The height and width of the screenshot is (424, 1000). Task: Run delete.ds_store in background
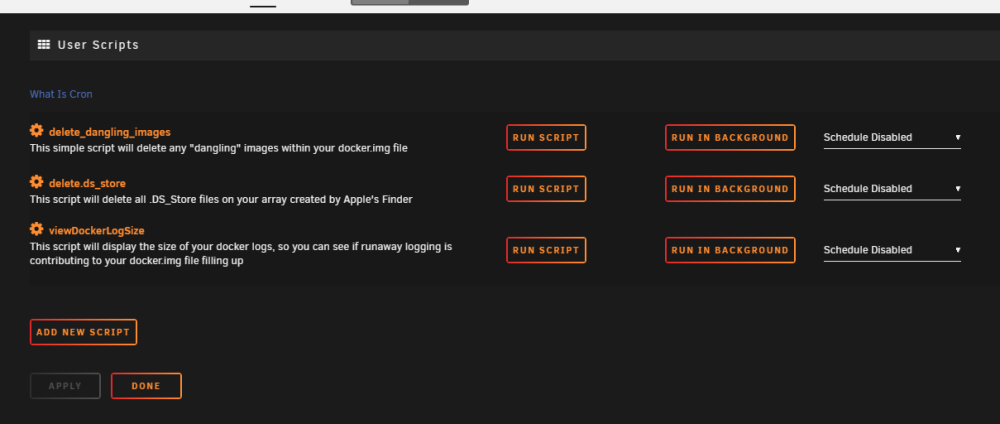[730, 189]
